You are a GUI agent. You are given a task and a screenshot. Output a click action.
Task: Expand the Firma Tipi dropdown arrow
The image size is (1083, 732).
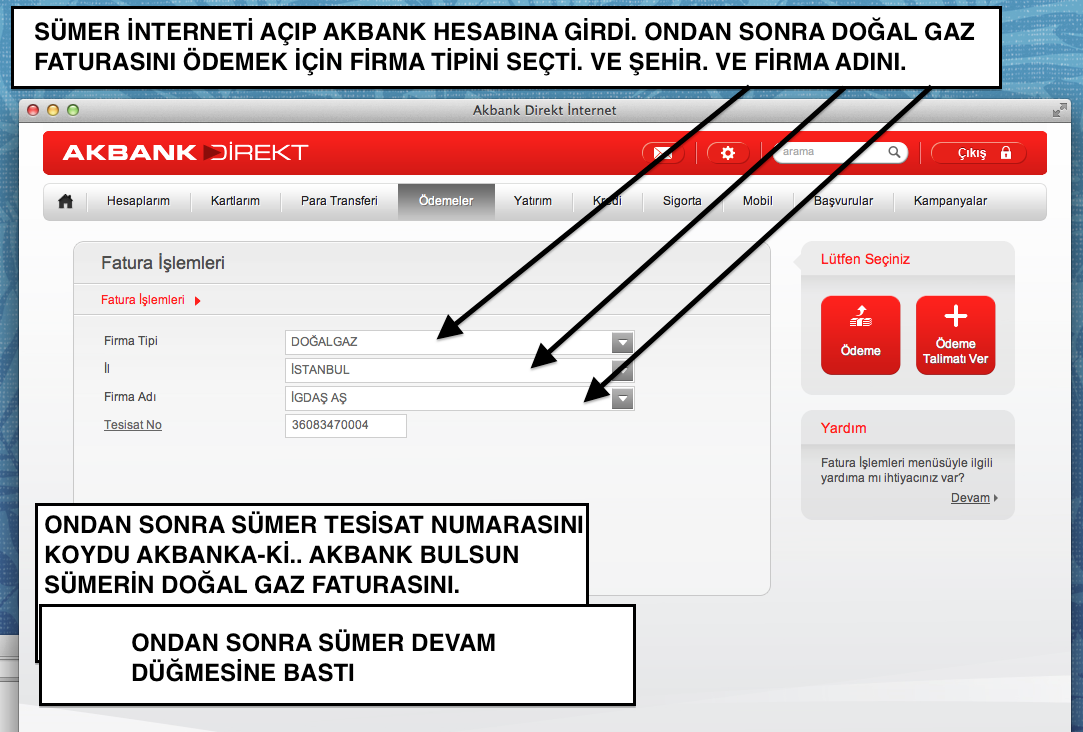[622, 342]
